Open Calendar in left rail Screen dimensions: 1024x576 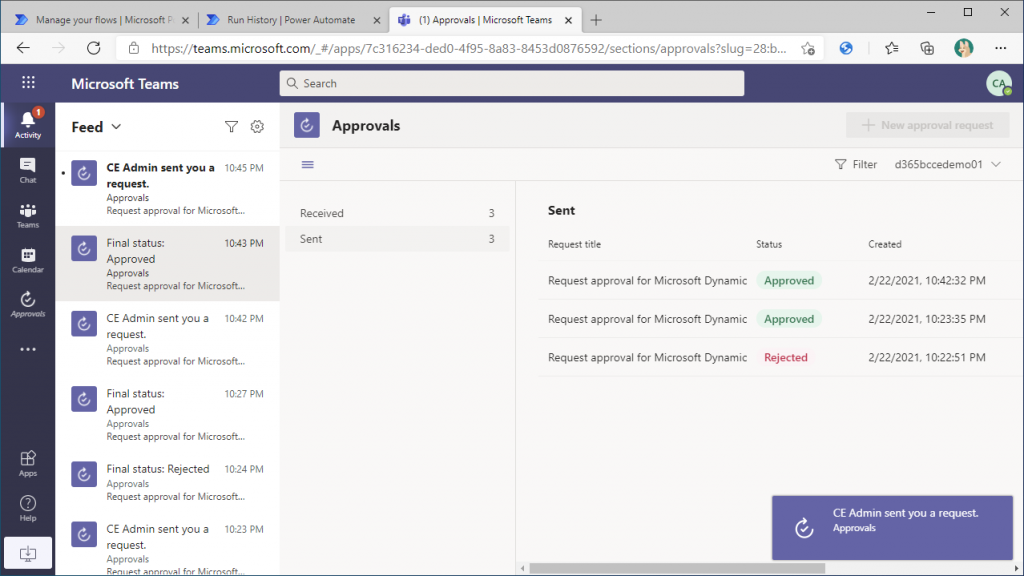click(27, 260)
